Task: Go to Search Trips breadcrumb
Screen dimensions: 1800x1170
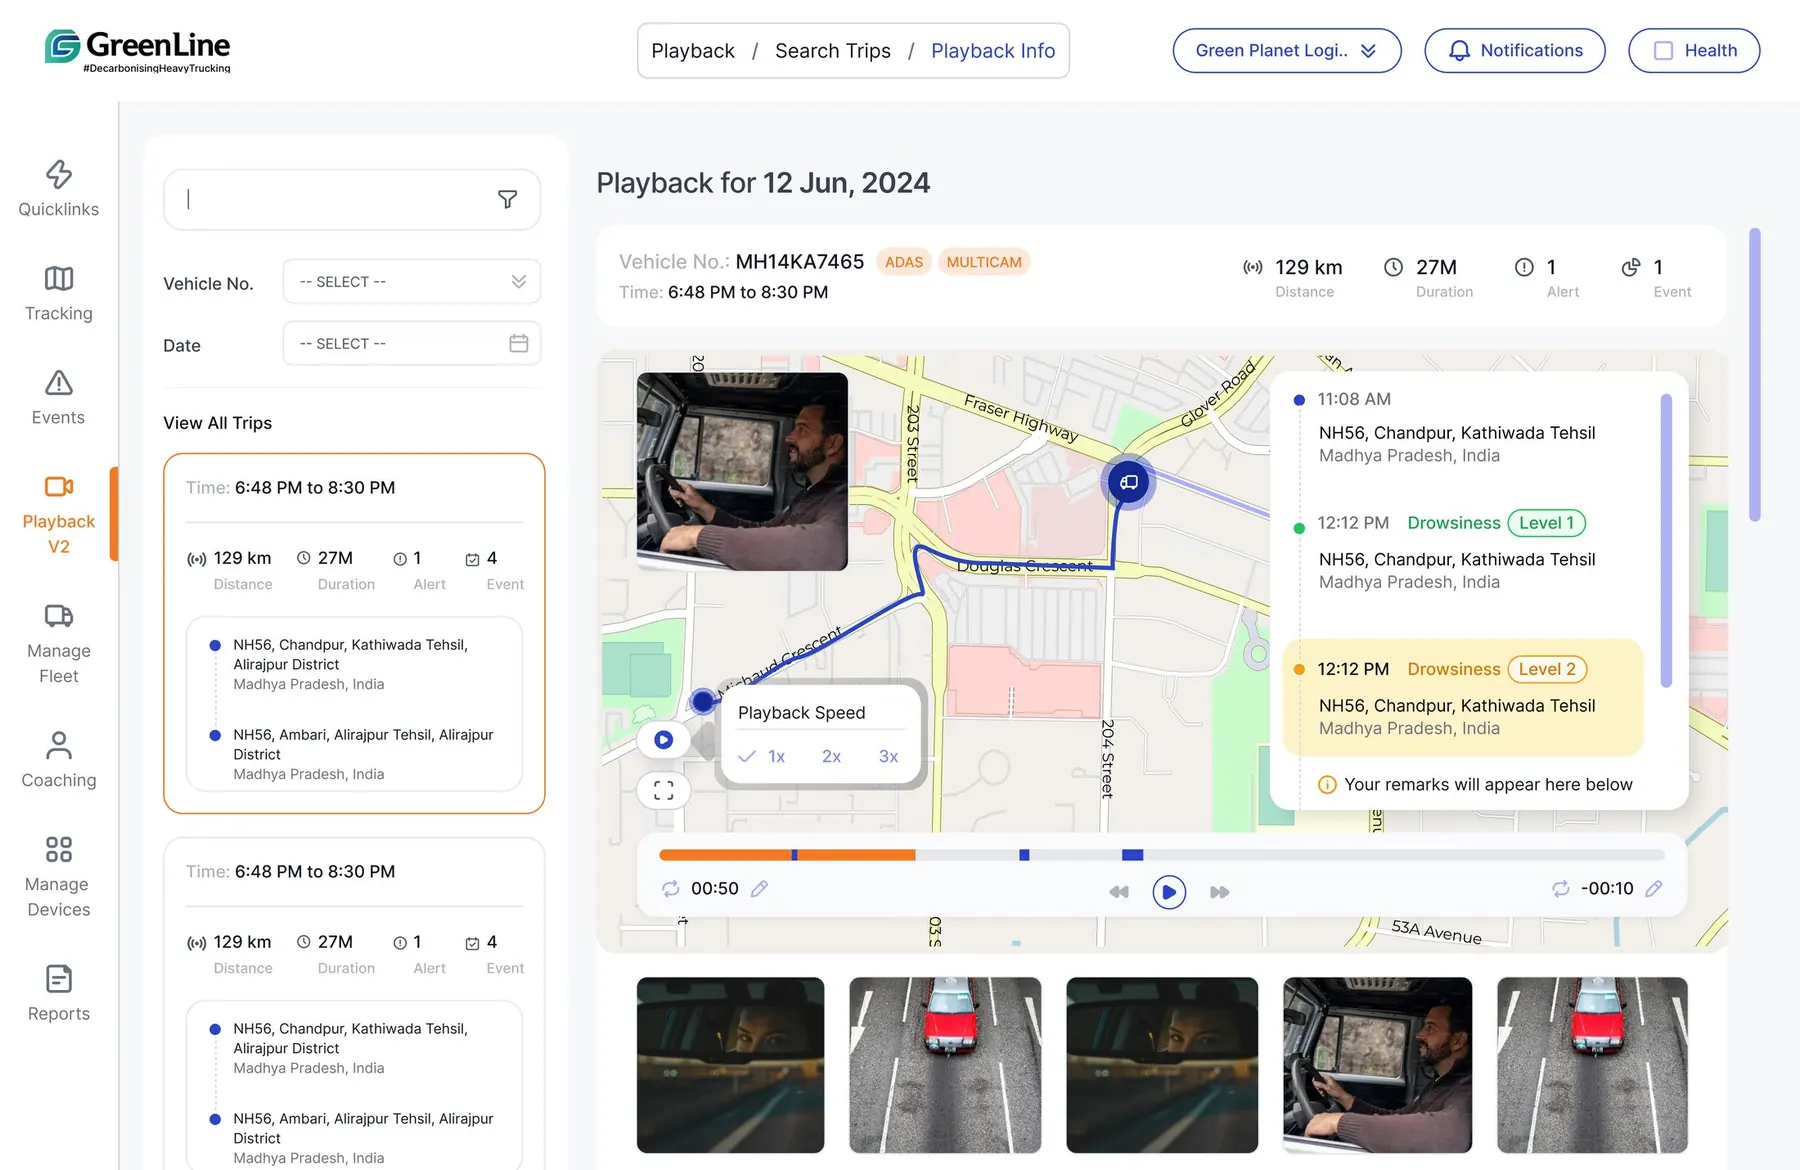Action: pos(833,51)
